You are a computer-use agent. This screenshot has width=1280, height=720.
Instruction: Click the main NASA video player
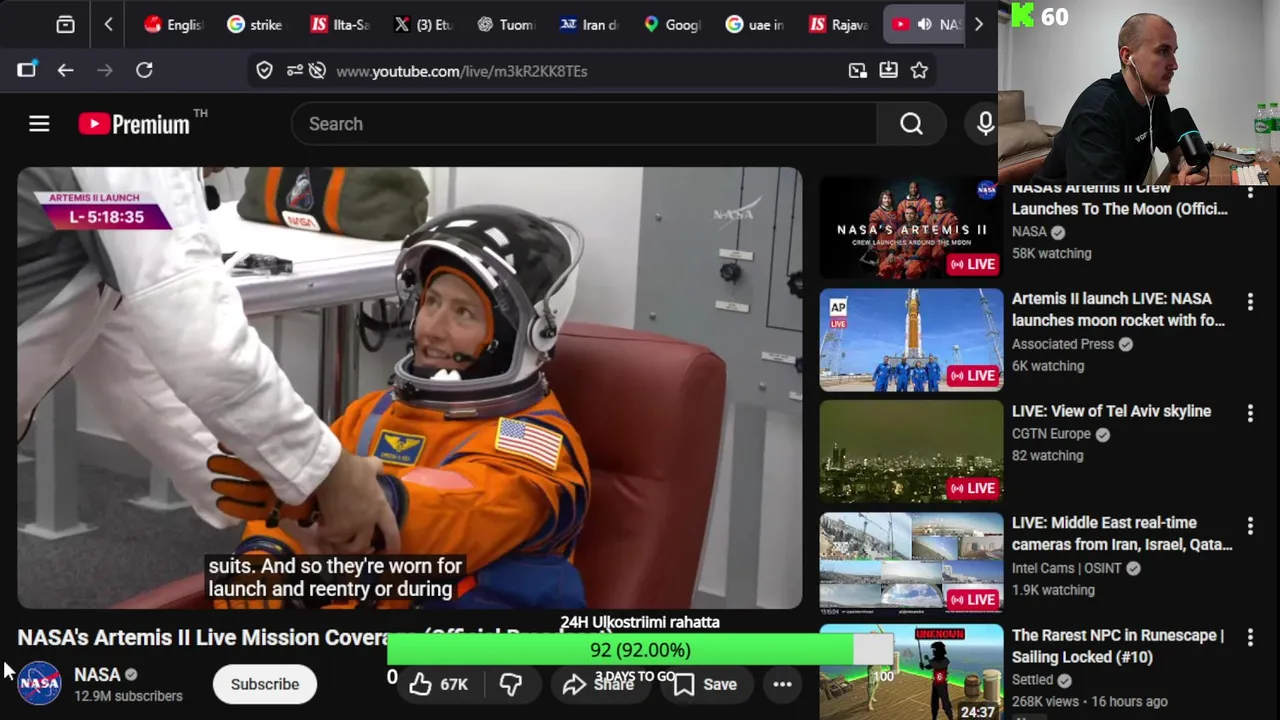[x=410, y=388]
